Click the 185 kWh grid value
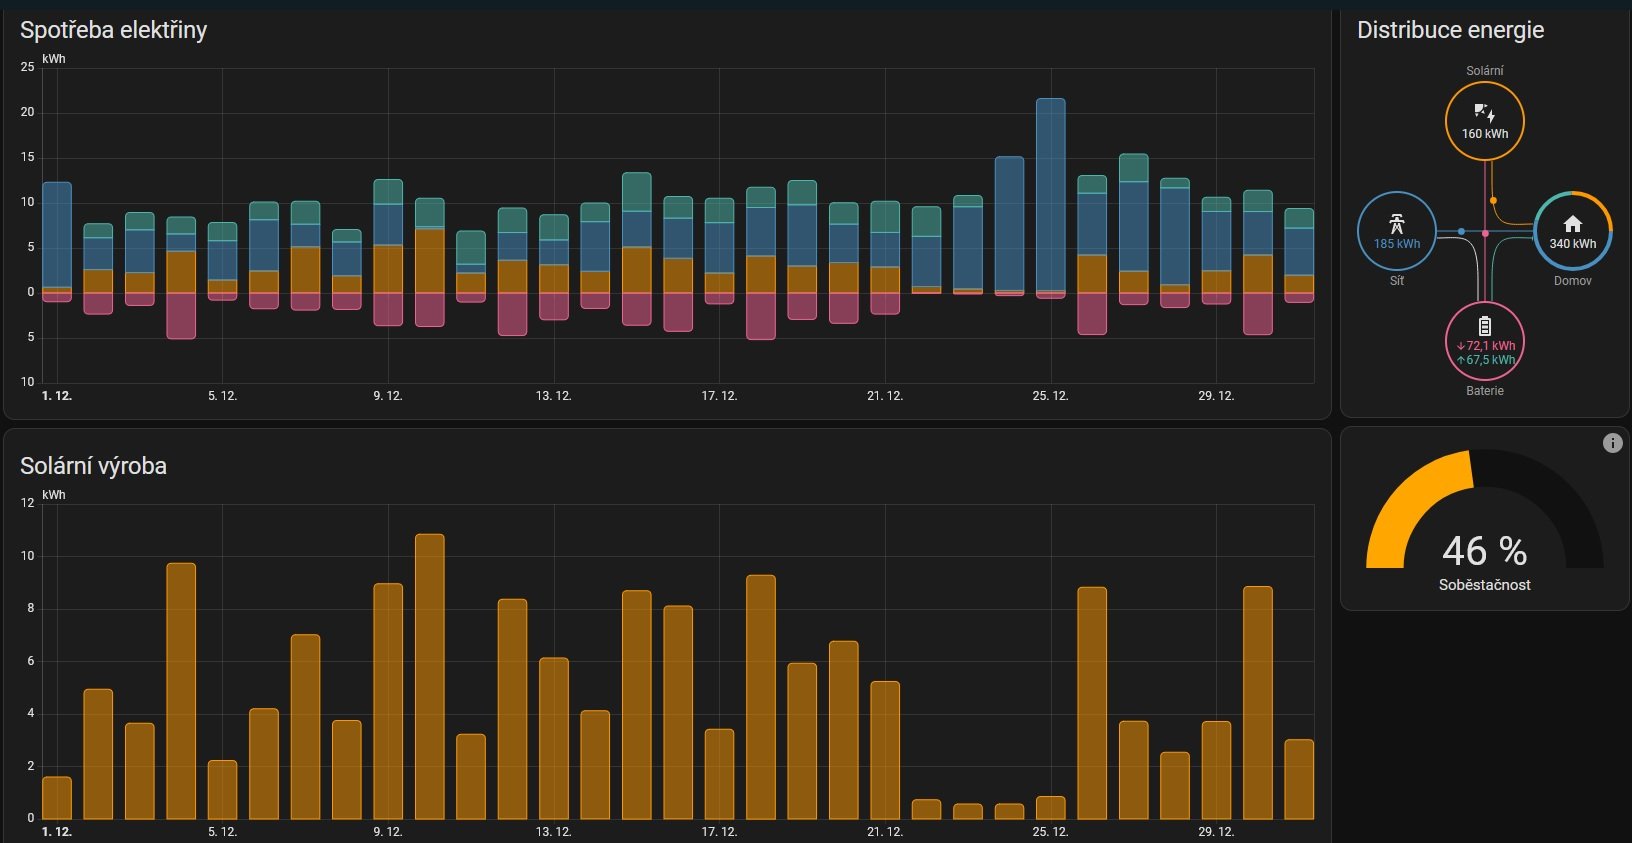Viewport: 1632px width, 843px height. [x=1396, y=244]
